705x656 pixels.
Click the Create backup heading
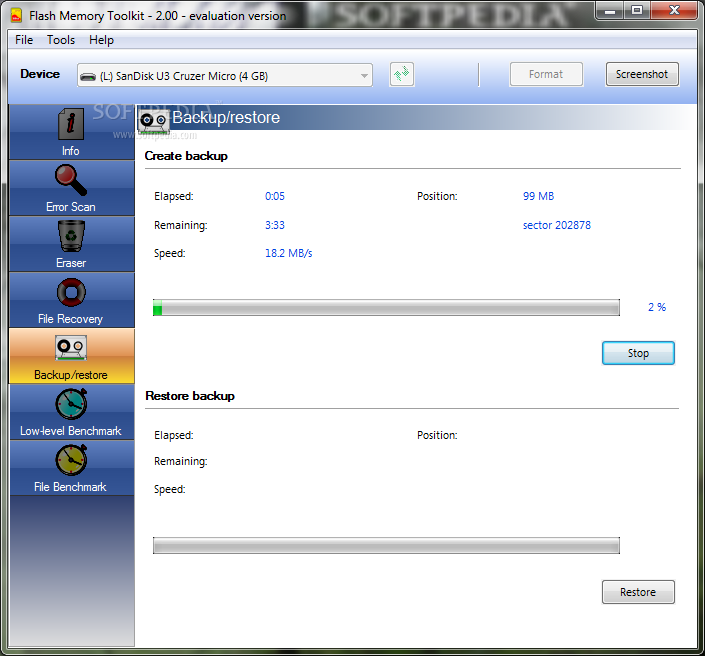[x=186, y=156]
